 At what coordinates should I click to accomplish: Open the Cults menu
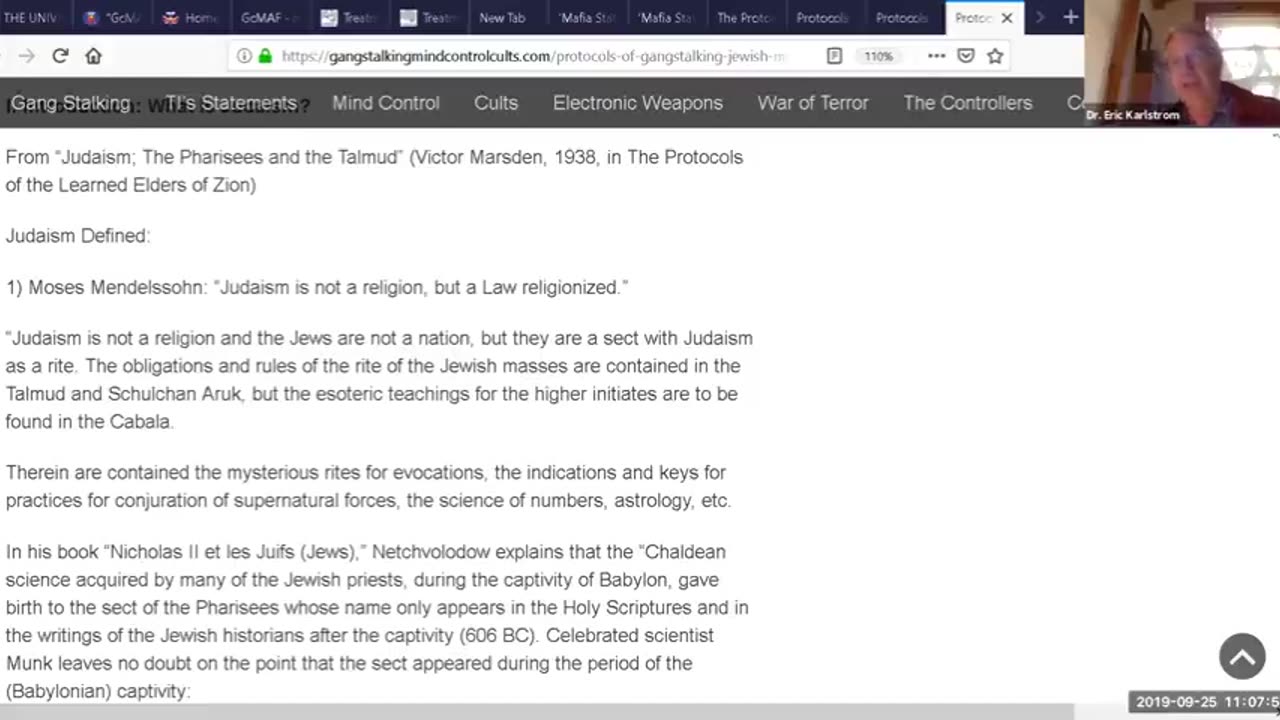click(496, 103)
